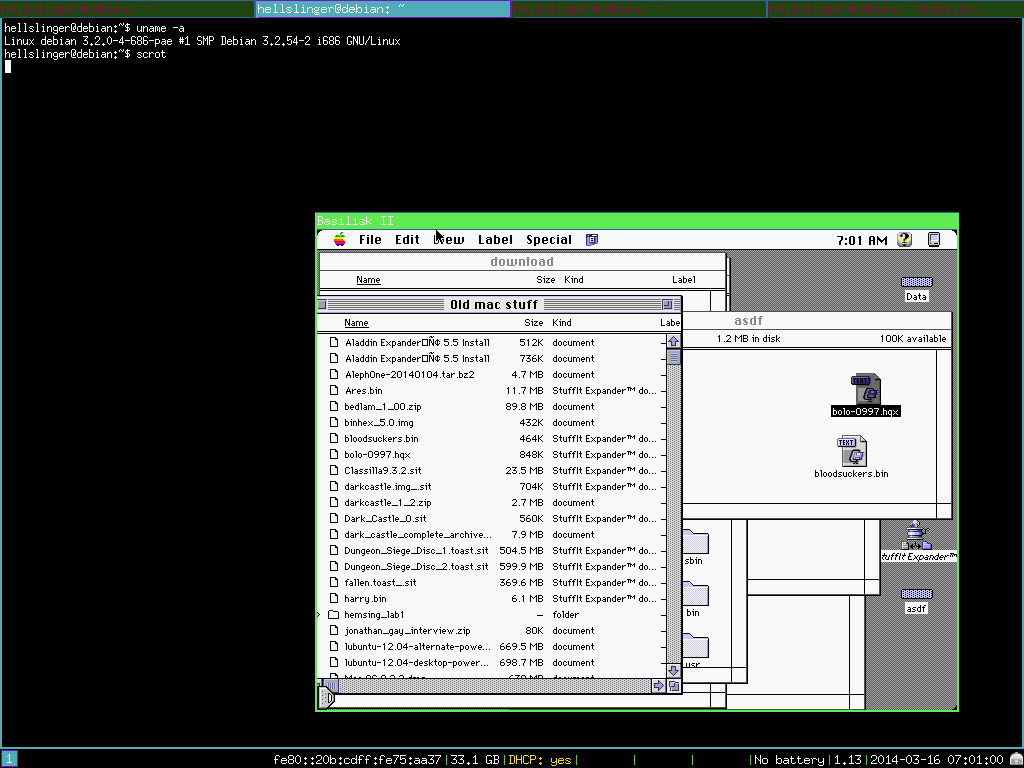The height and width of the screenshot is (768, 1024).
Task: Sort Old mac stuff by Kind column
Action: tap(562, 323)
